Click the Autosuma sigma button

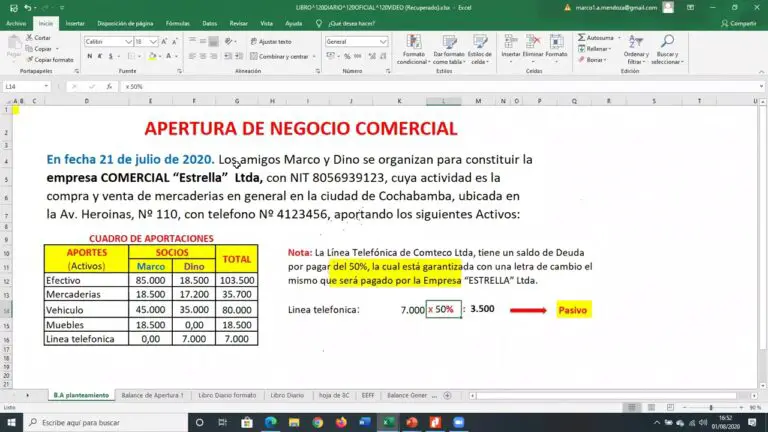[596, 38]
